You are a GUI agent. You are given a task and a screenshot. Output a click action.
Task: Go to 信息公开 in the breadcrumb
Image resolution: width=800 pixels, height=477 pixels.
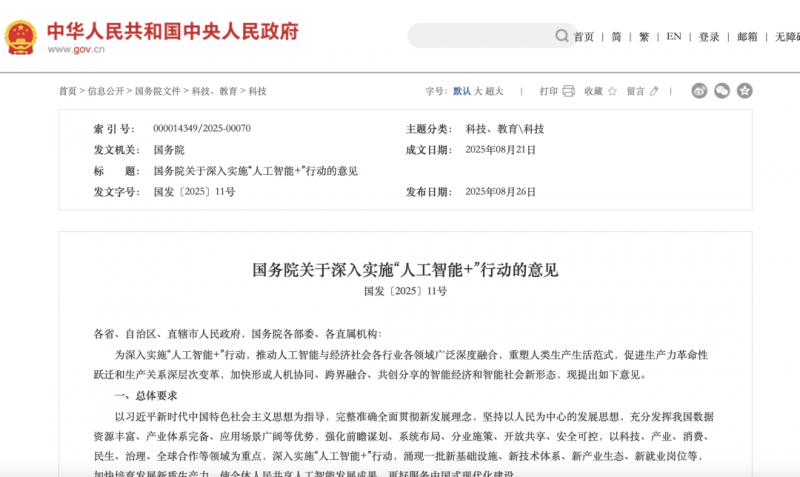106,91
